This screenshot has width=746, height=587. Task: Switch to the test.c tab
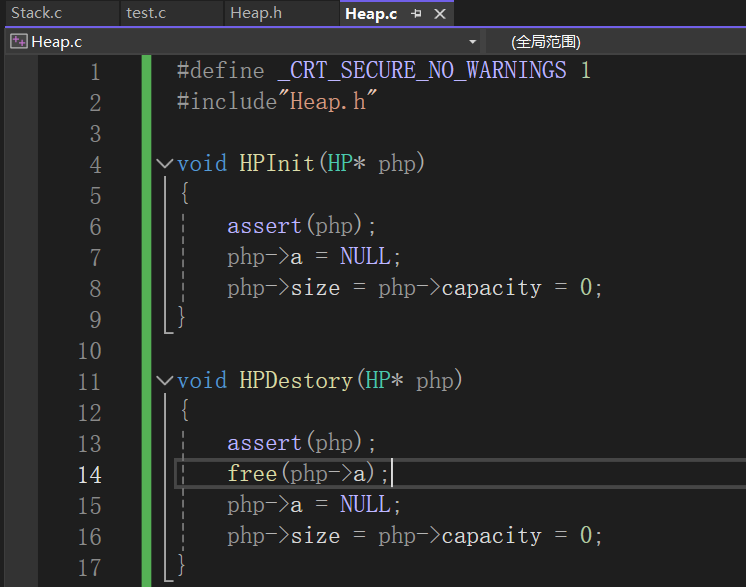pos(146,13)
